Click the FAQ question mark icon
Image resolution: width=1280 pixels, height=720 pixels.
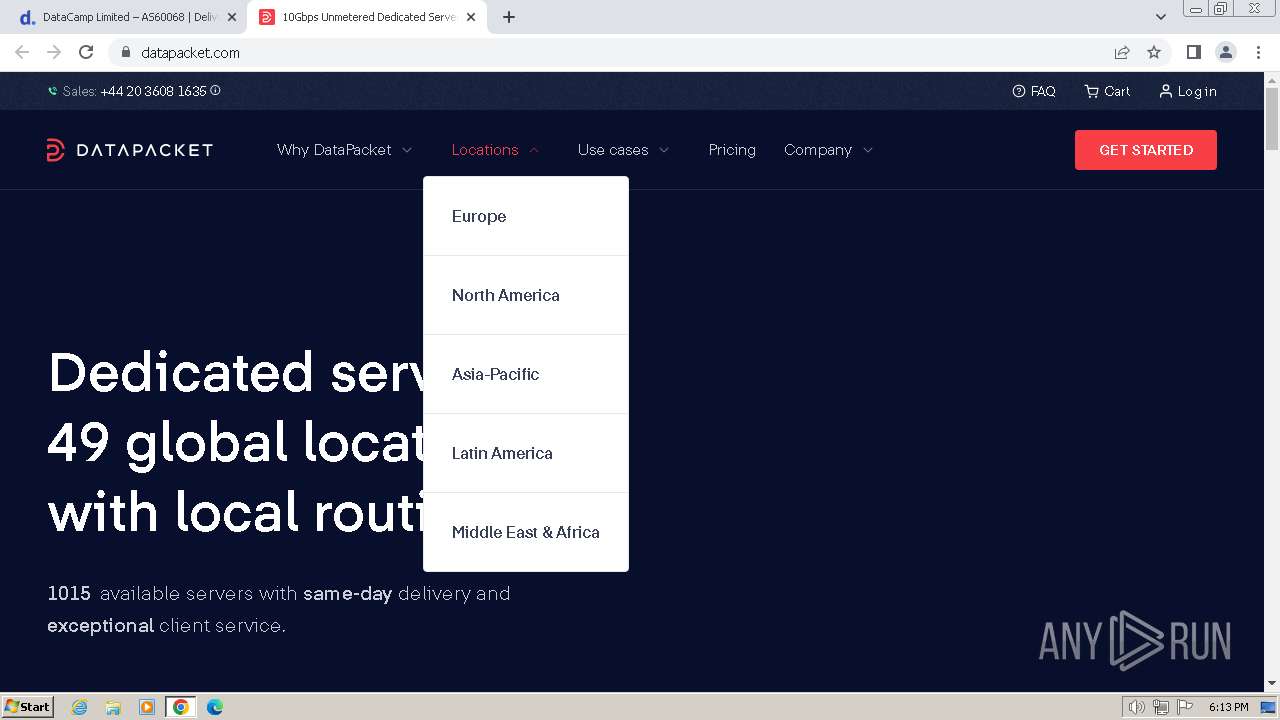click(1019, 91)
